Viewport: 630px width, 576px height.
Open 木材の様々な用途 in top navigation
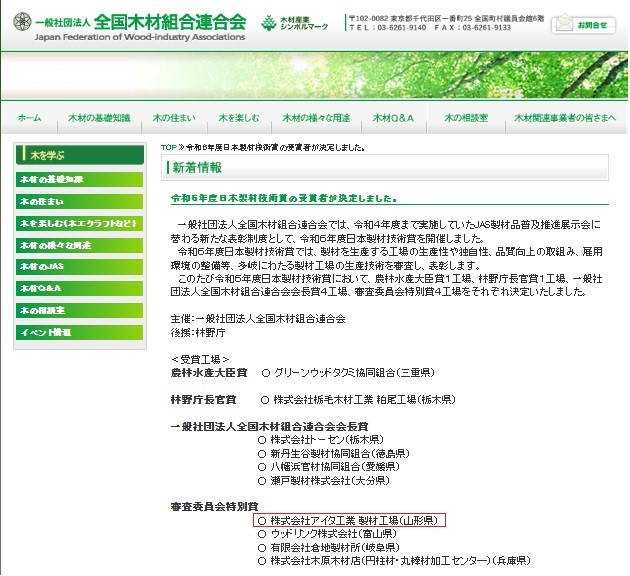(316, 118)
